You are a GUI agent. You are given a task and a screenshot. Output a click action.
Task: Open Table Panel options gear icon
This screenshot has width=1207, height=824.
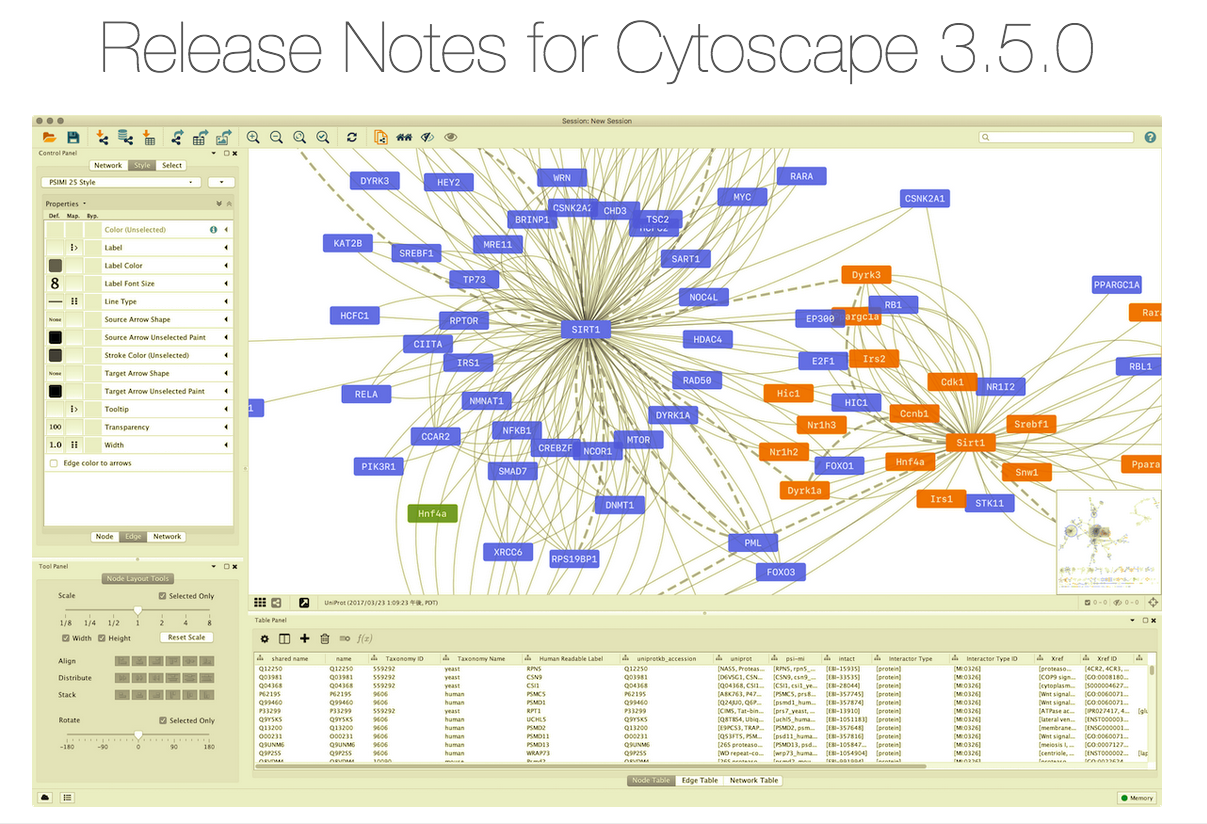click(265, 638)
